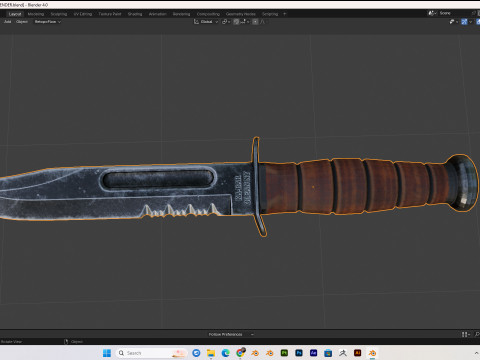Screen dimensions: 480x360
Task: Open the Global transform orientation dropdown
Action: pos(206,22)
